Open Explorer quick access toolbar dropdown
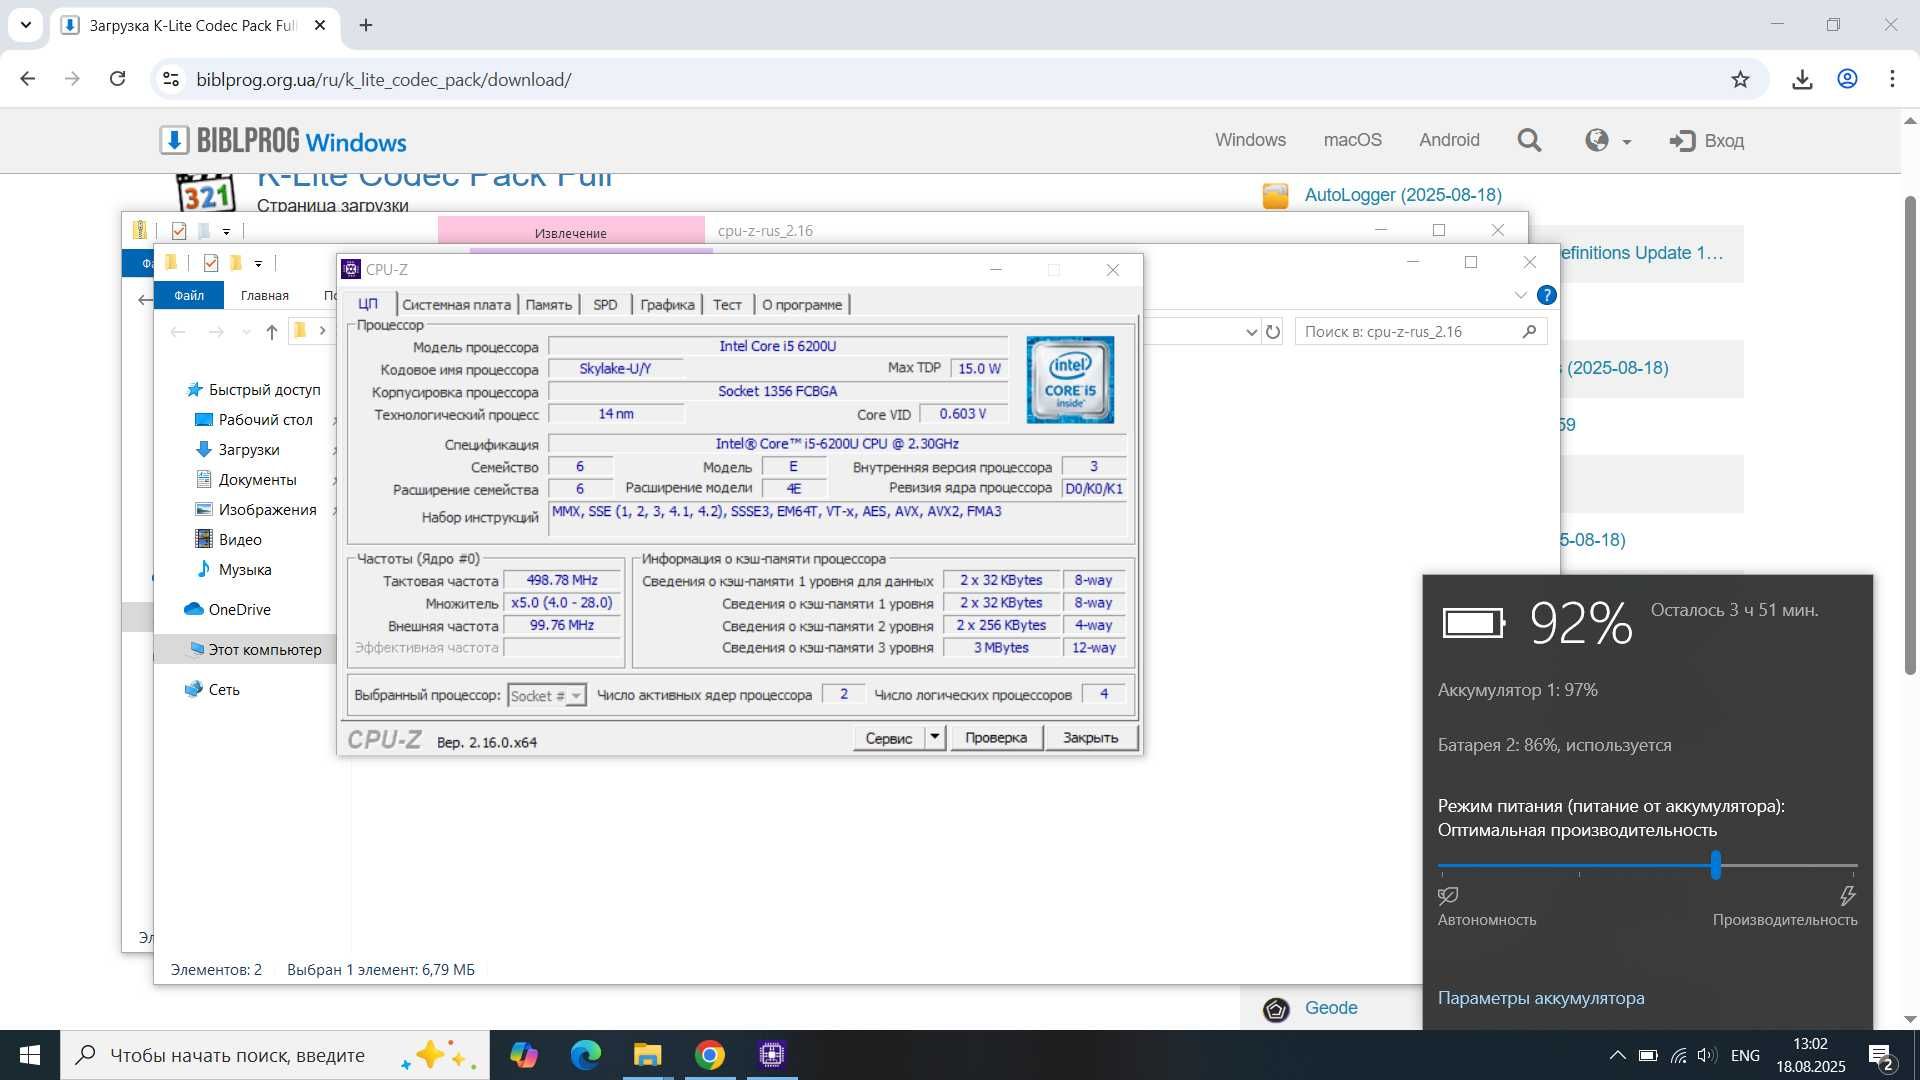Viewport: 1920px width, 1080px height. (258, 263)
